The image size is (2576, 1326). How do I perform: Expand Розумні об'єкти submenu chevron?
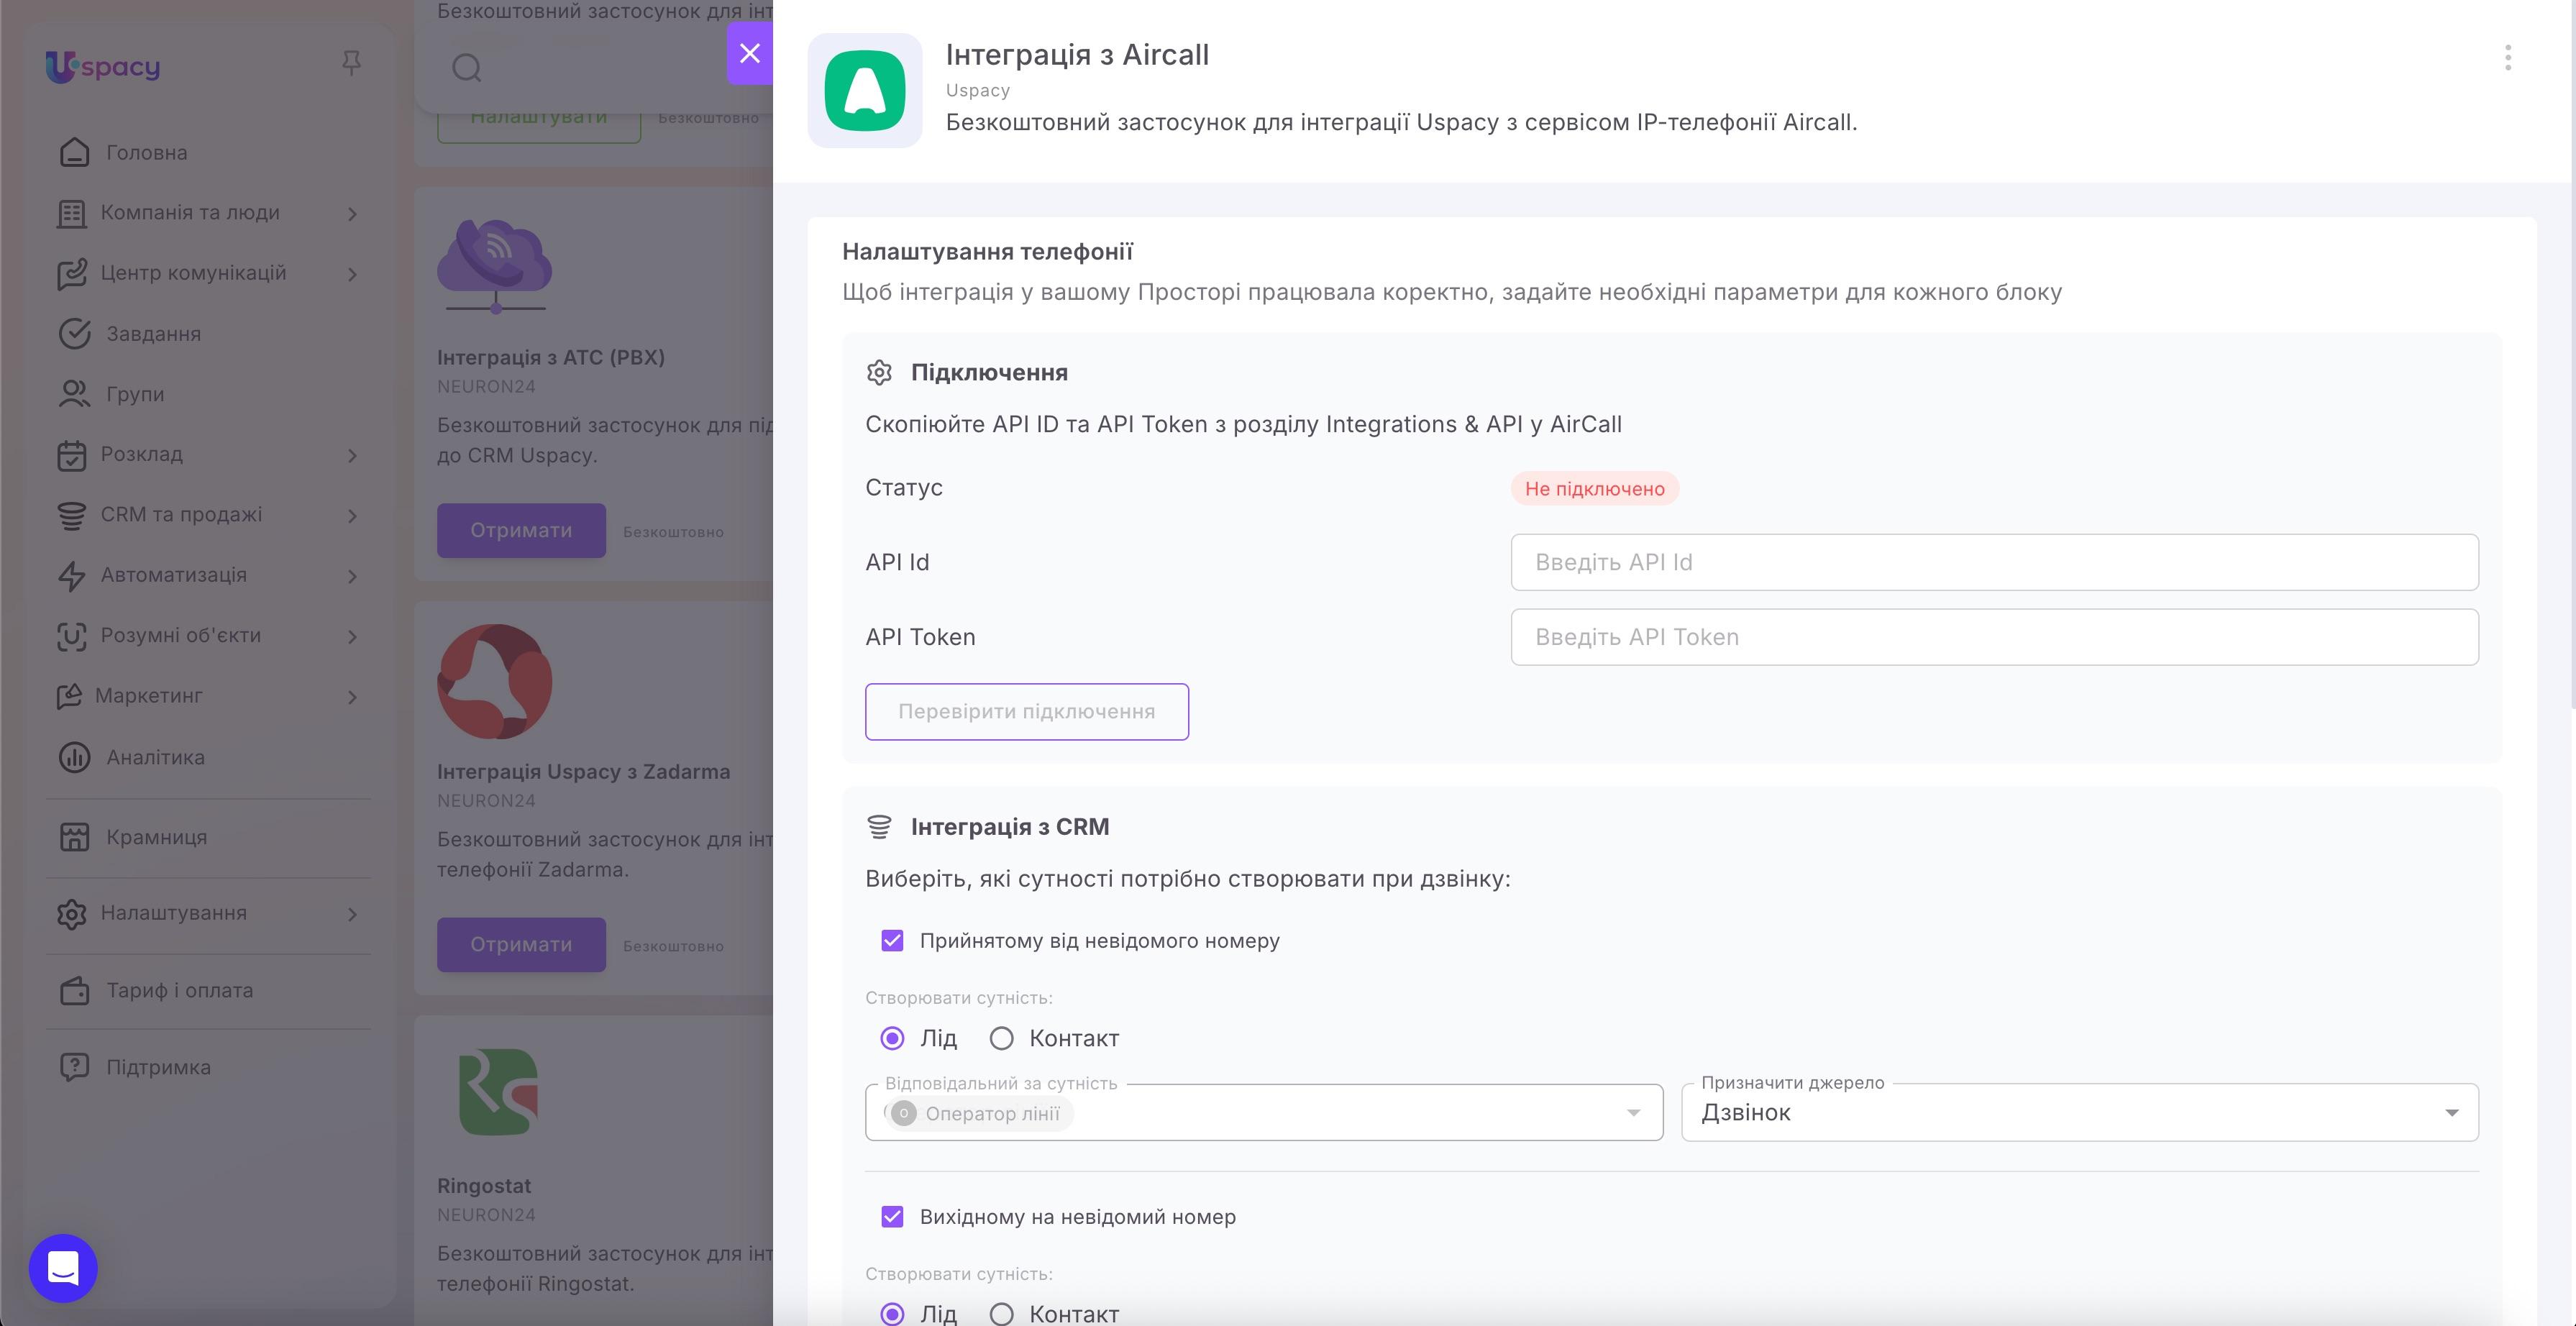[352, 637]
